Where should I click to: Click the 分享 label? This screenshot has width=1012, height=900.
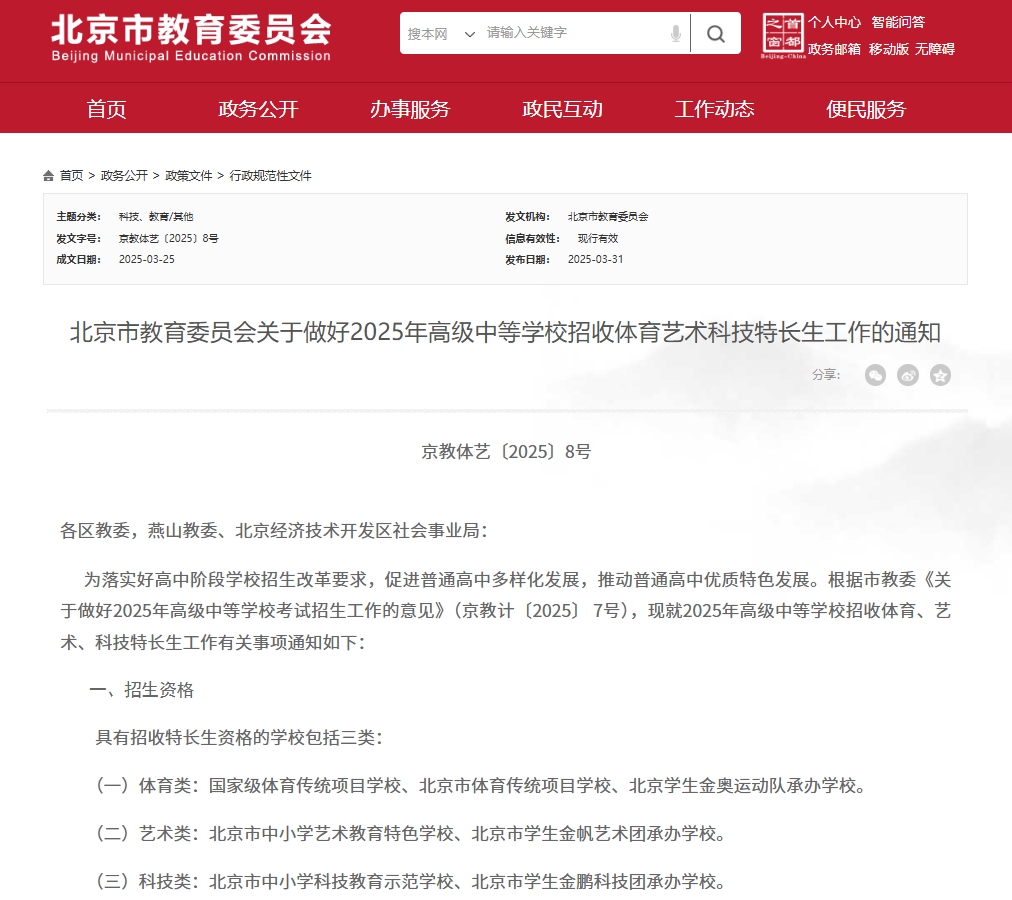tap(826, 375)
